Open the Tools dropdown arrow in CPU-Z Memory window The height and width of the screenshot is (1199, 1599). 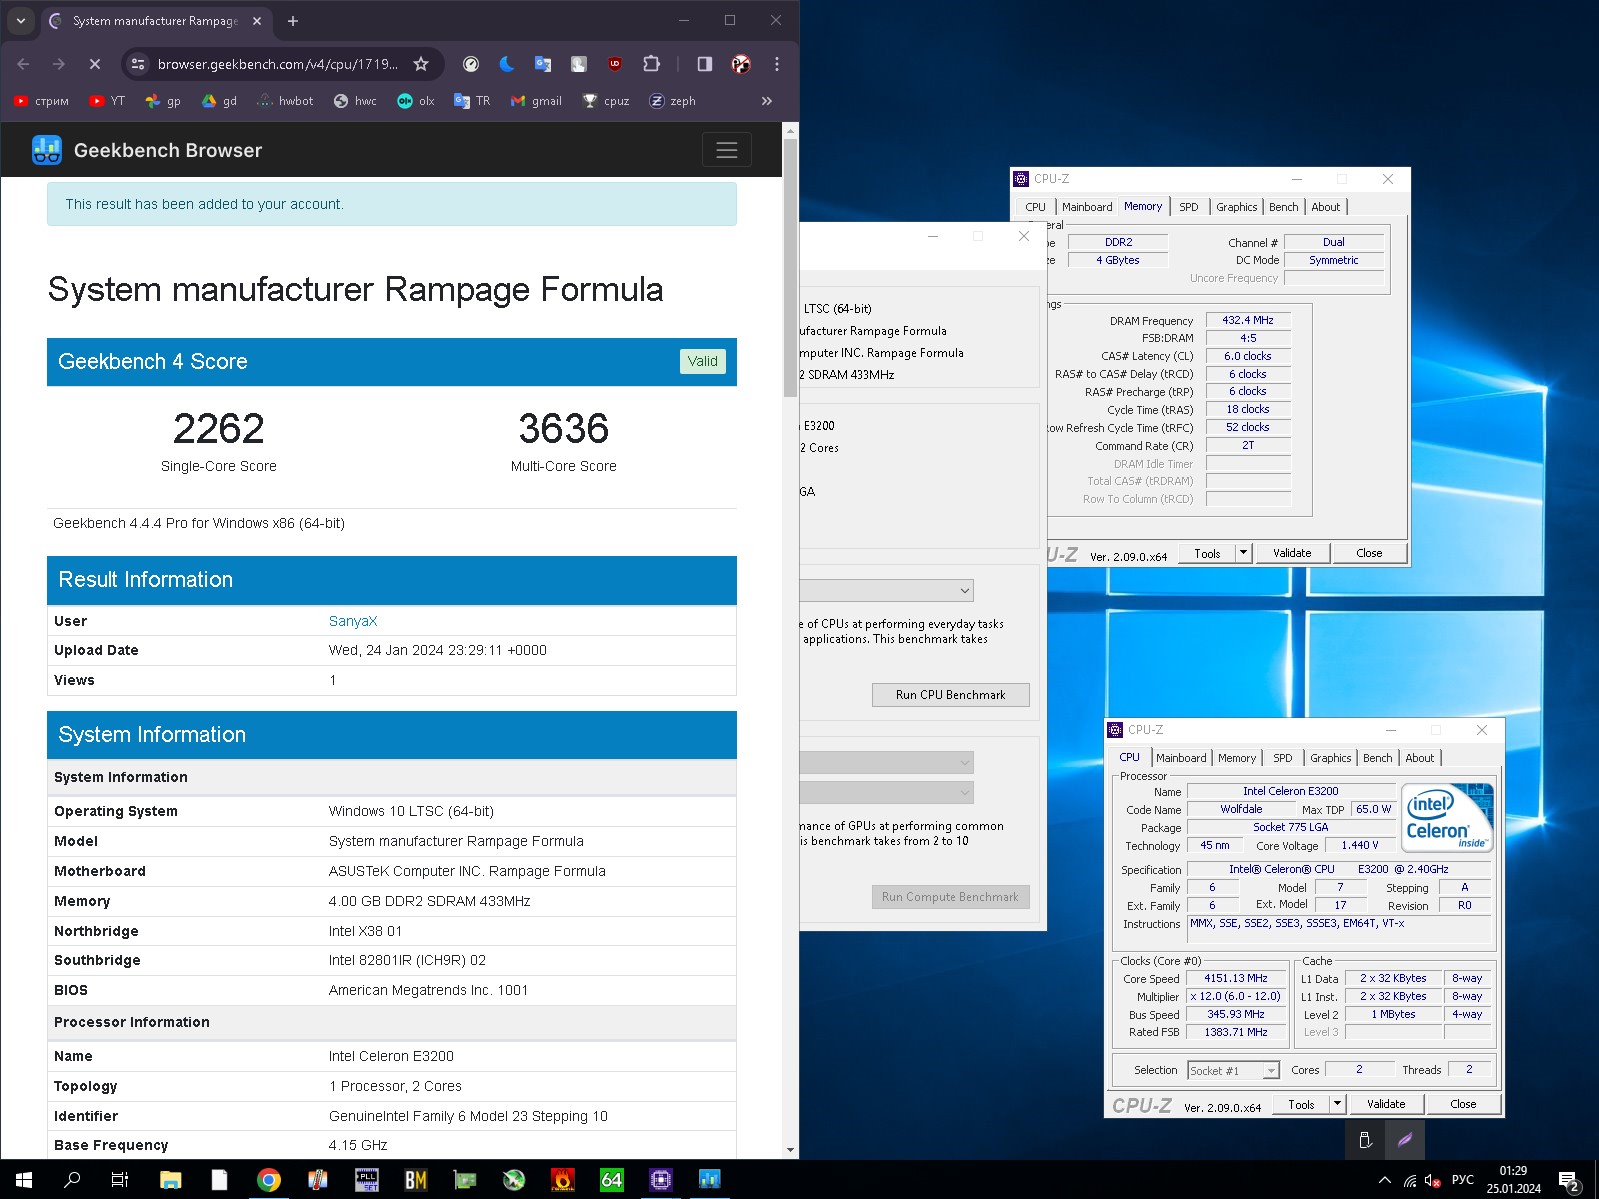click(x=1243, y=553)
